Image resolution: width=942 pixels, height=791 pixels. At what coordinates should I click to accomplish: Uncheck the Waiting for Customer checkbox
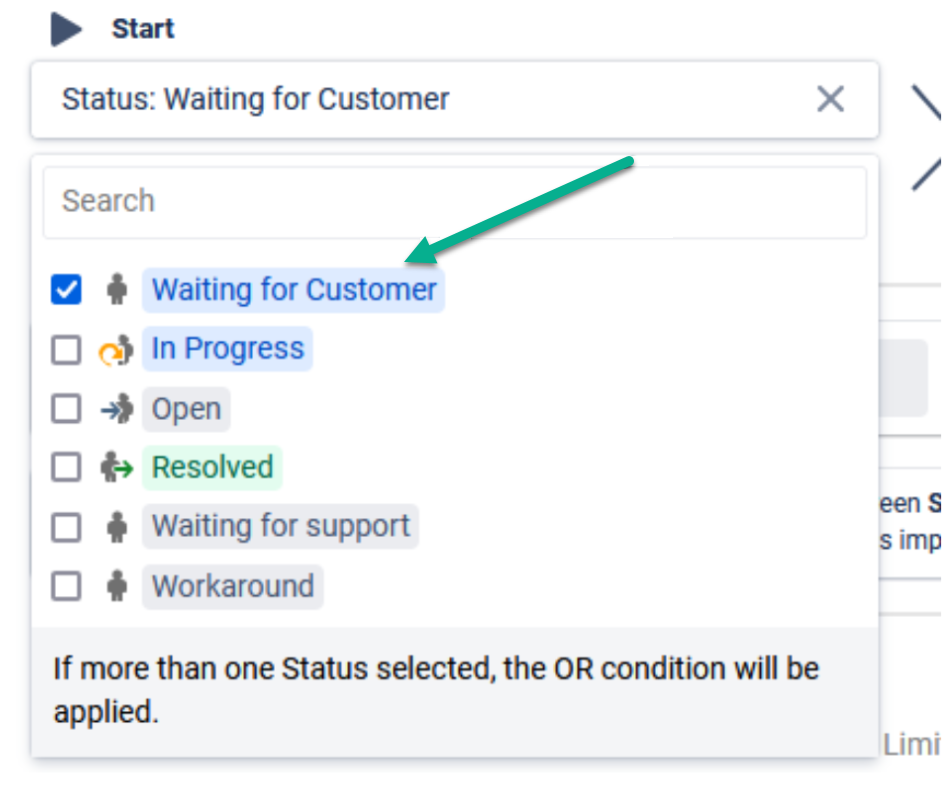point(67,290)
